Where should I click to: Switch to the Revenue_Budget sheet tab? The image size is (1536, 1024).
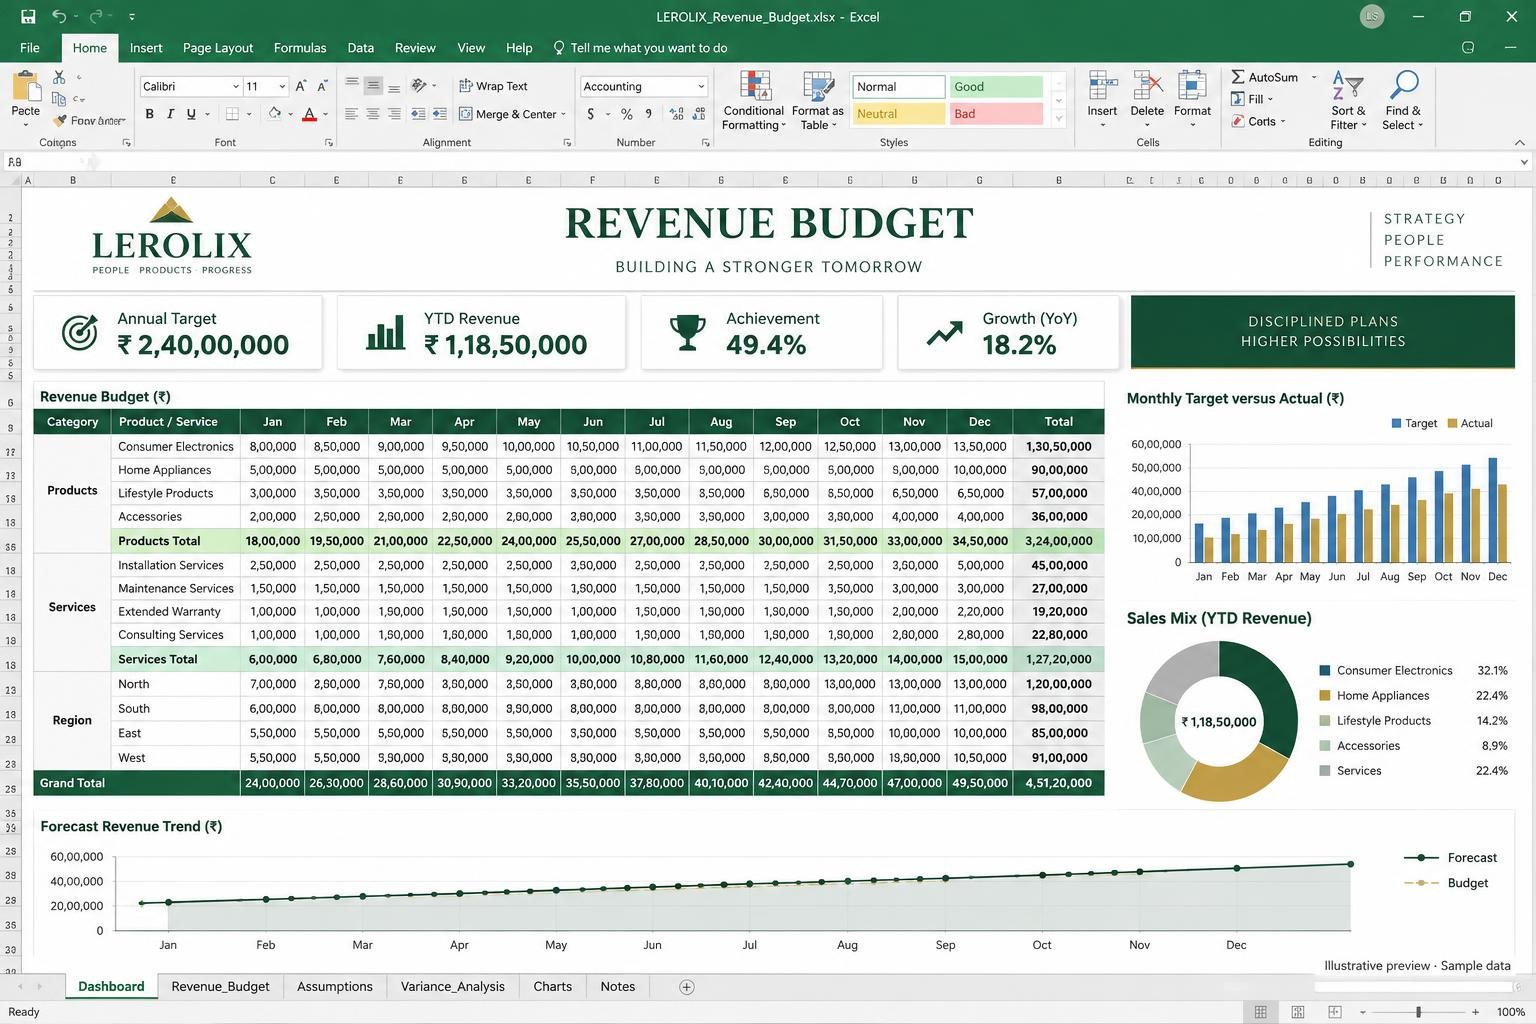coord(220,987)
